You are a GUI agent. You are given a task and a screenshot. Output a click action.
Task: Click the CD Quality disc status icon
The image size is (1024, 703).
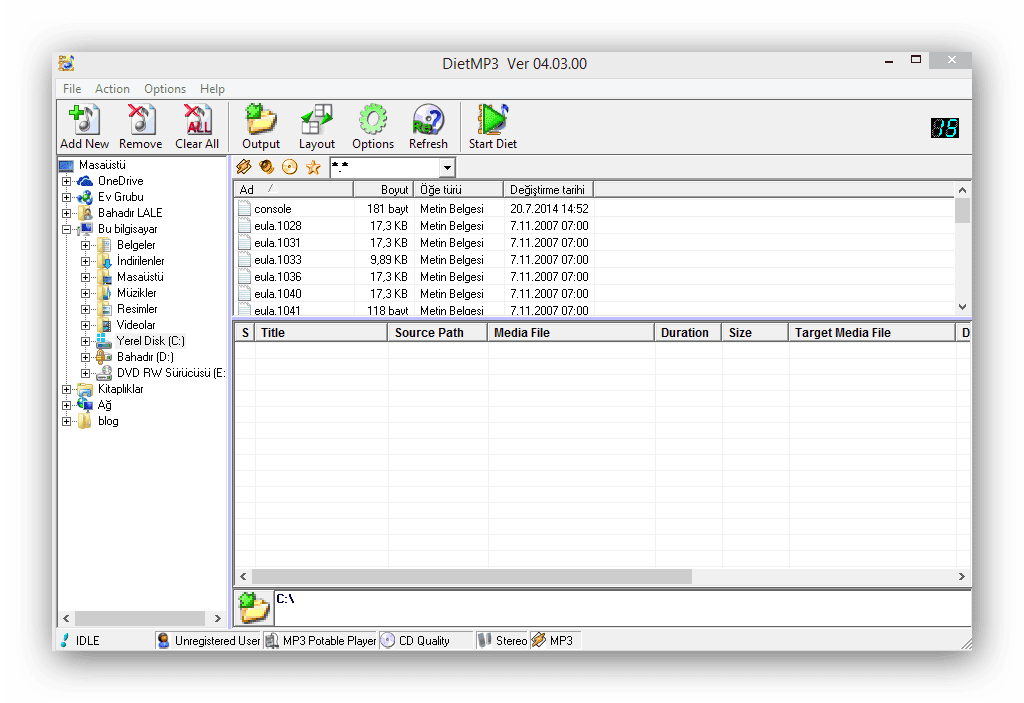point(387,640)
